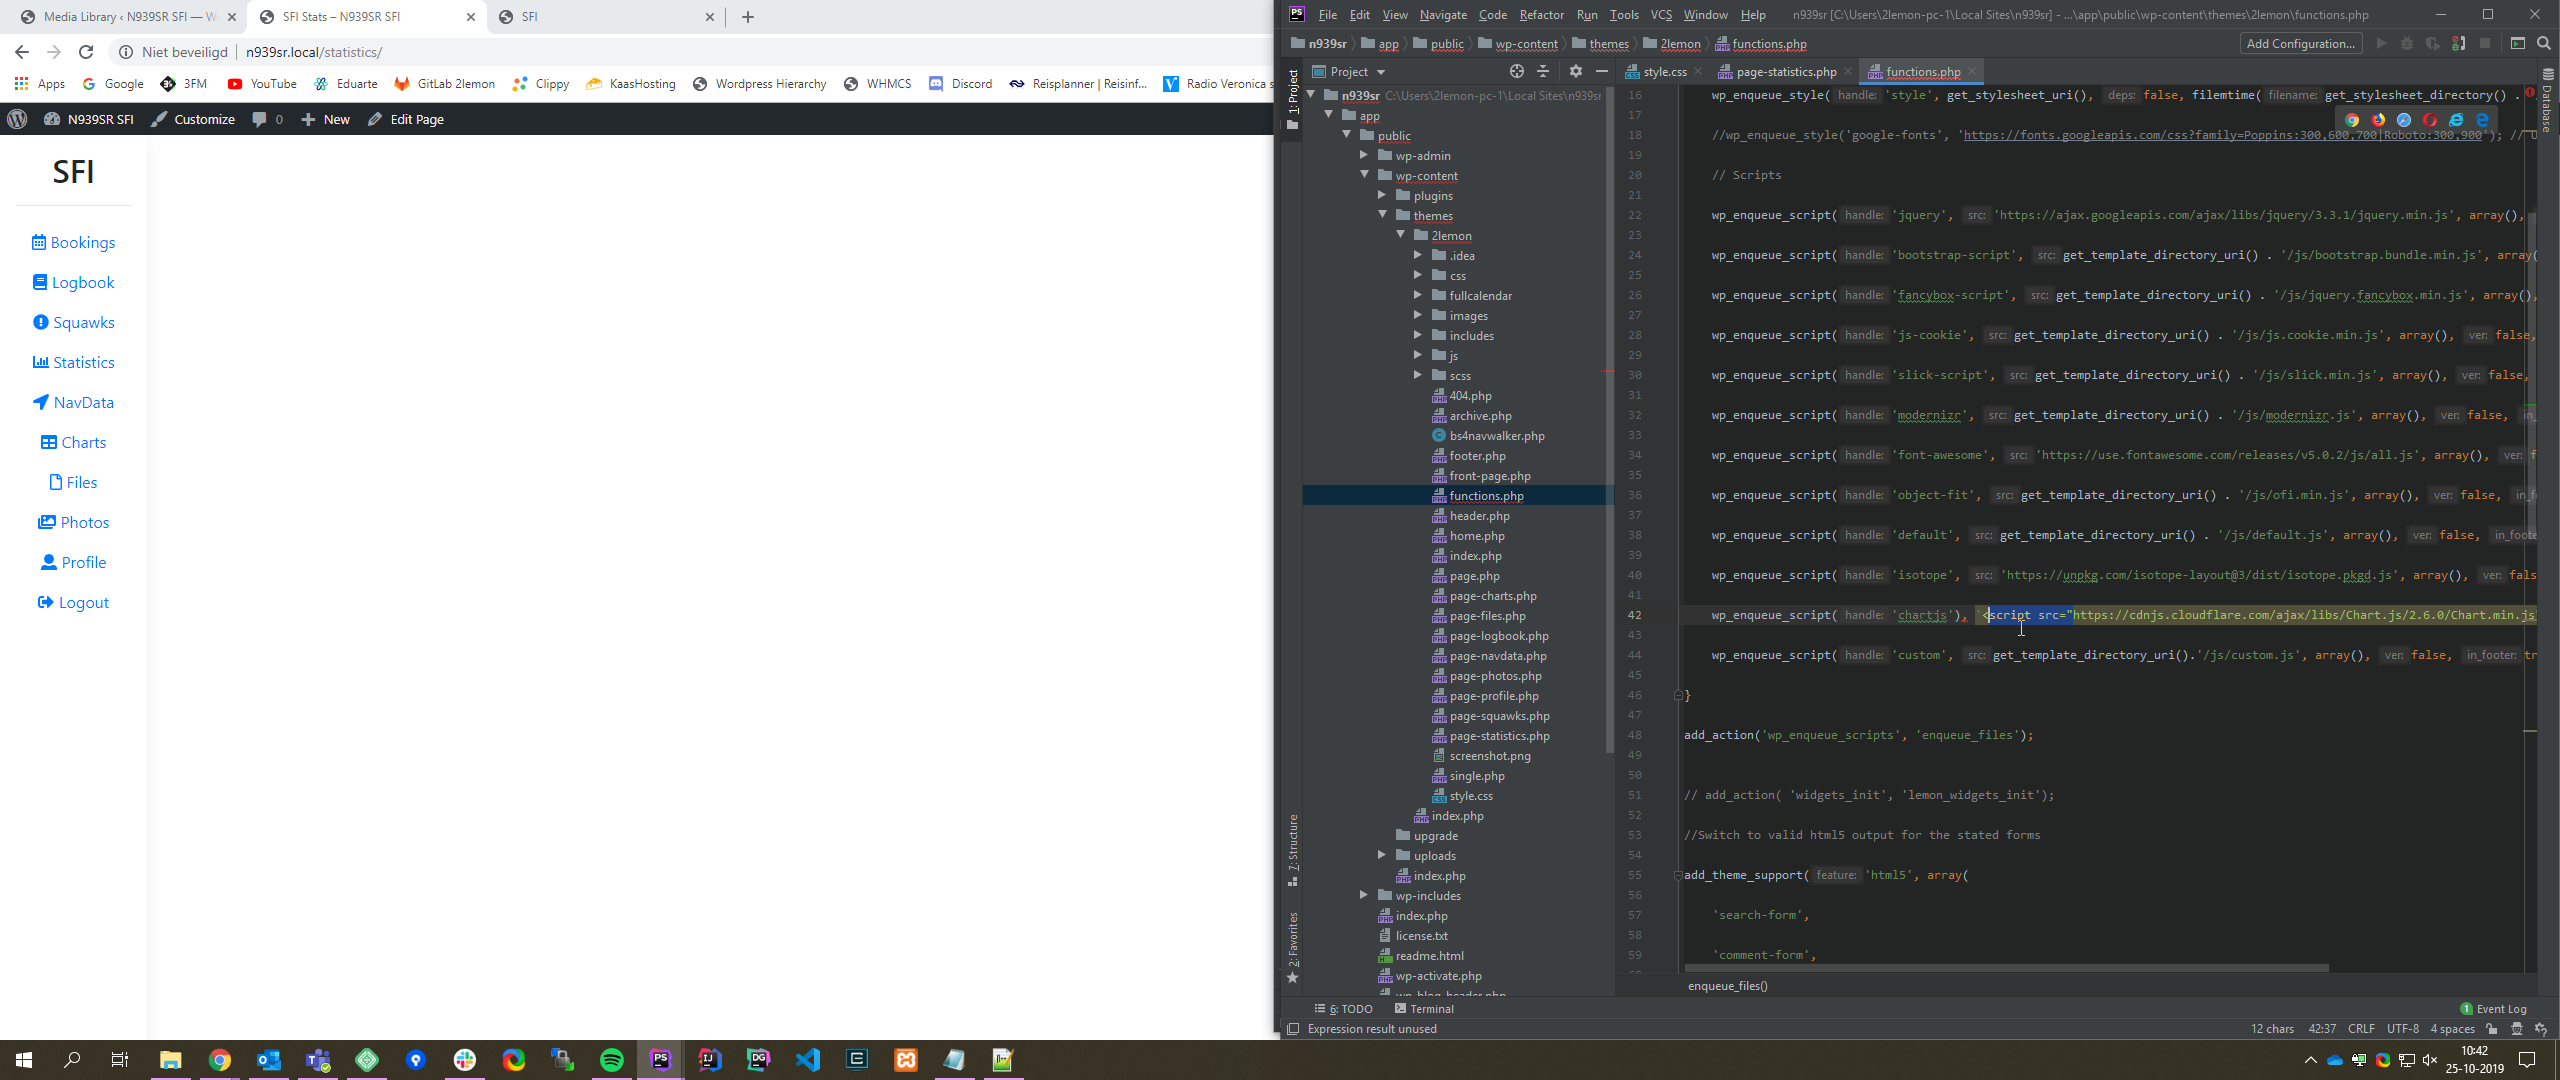Viewport: 2560px width, 1080px height.
Task: Toggle the Terminal tool window
Action: [x=1424, y=1008]
